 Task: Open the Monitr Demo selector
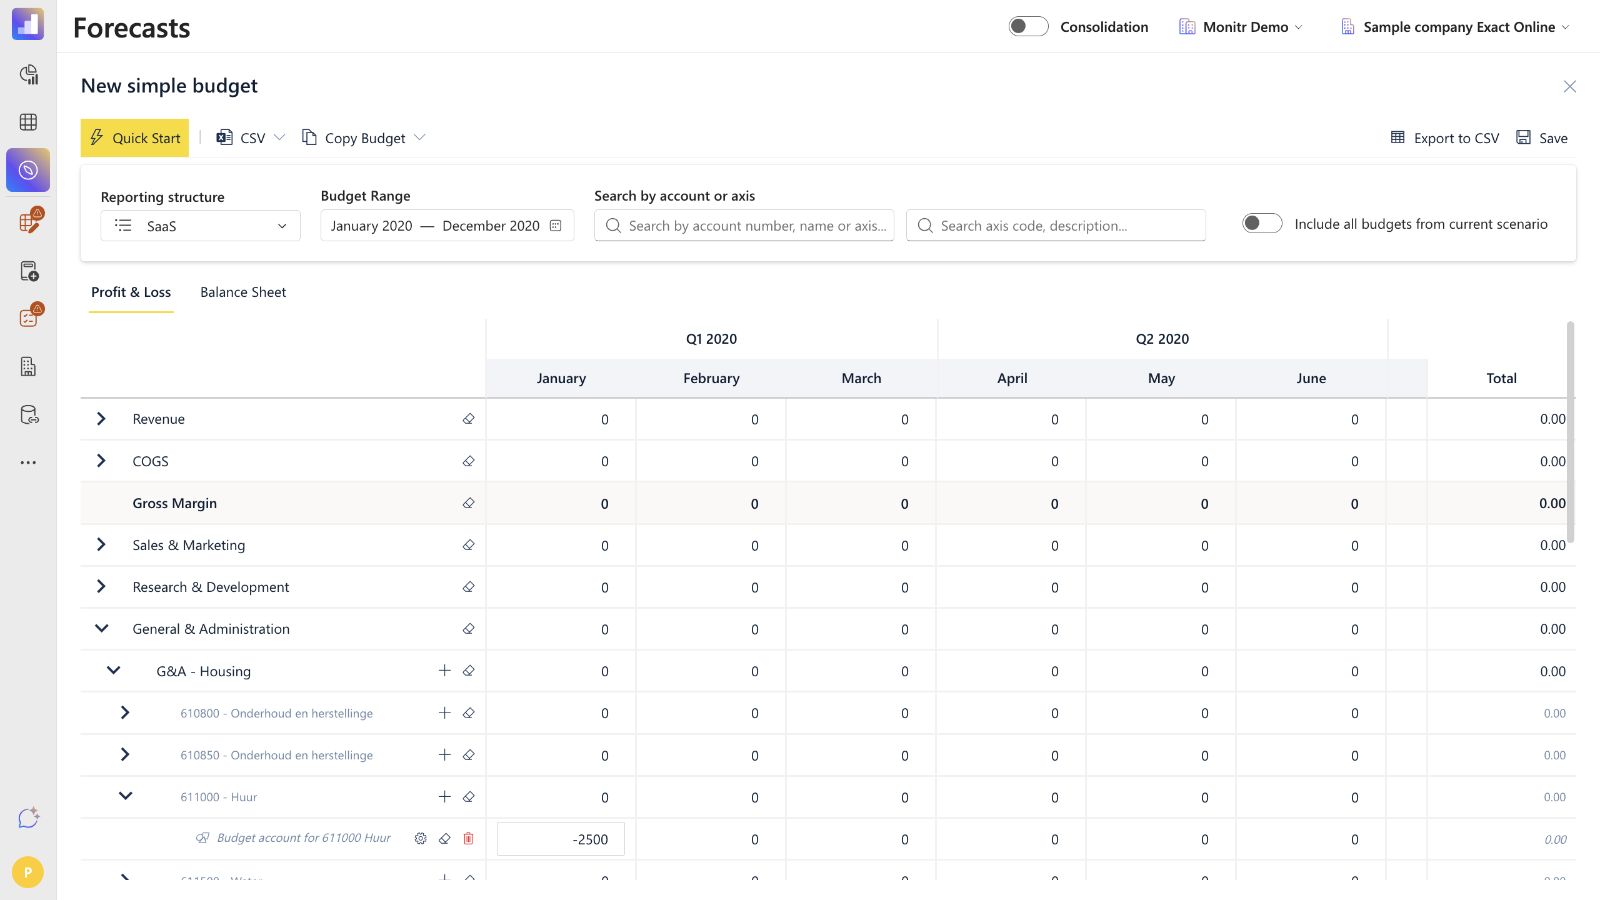[1241, 27]
